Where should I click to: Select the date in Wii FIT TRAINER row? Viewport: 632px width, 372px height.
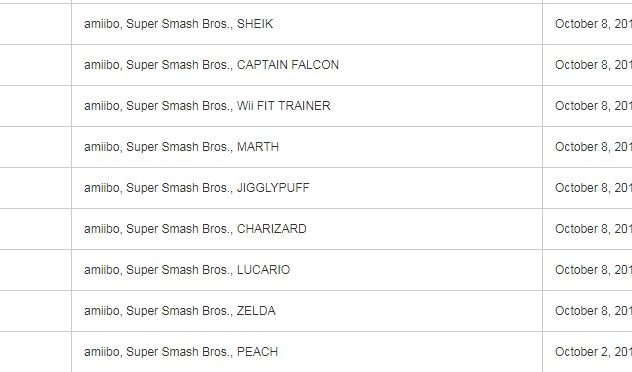coord(593,106)
